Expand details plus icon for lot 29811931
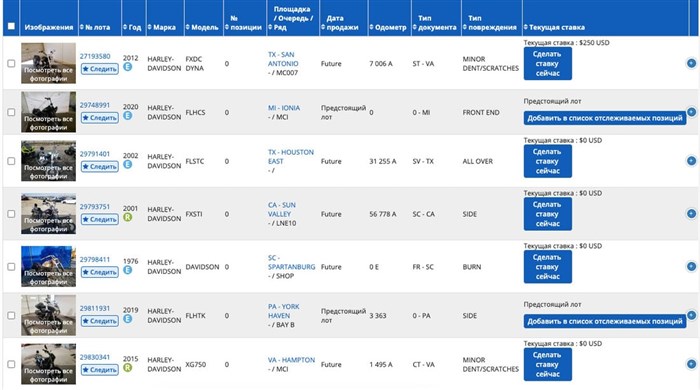Image resolution: width=700 pixels, height=390 pixels. pos(691,315)
